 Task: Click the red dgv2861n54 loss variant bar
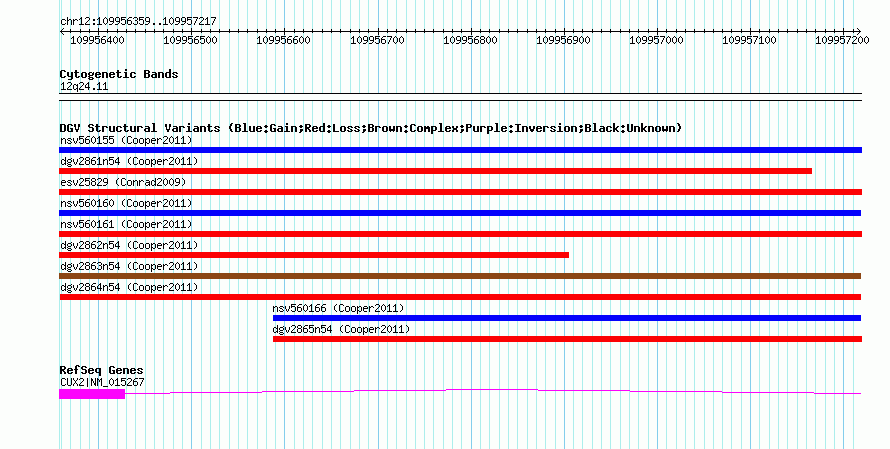[435, 171]
